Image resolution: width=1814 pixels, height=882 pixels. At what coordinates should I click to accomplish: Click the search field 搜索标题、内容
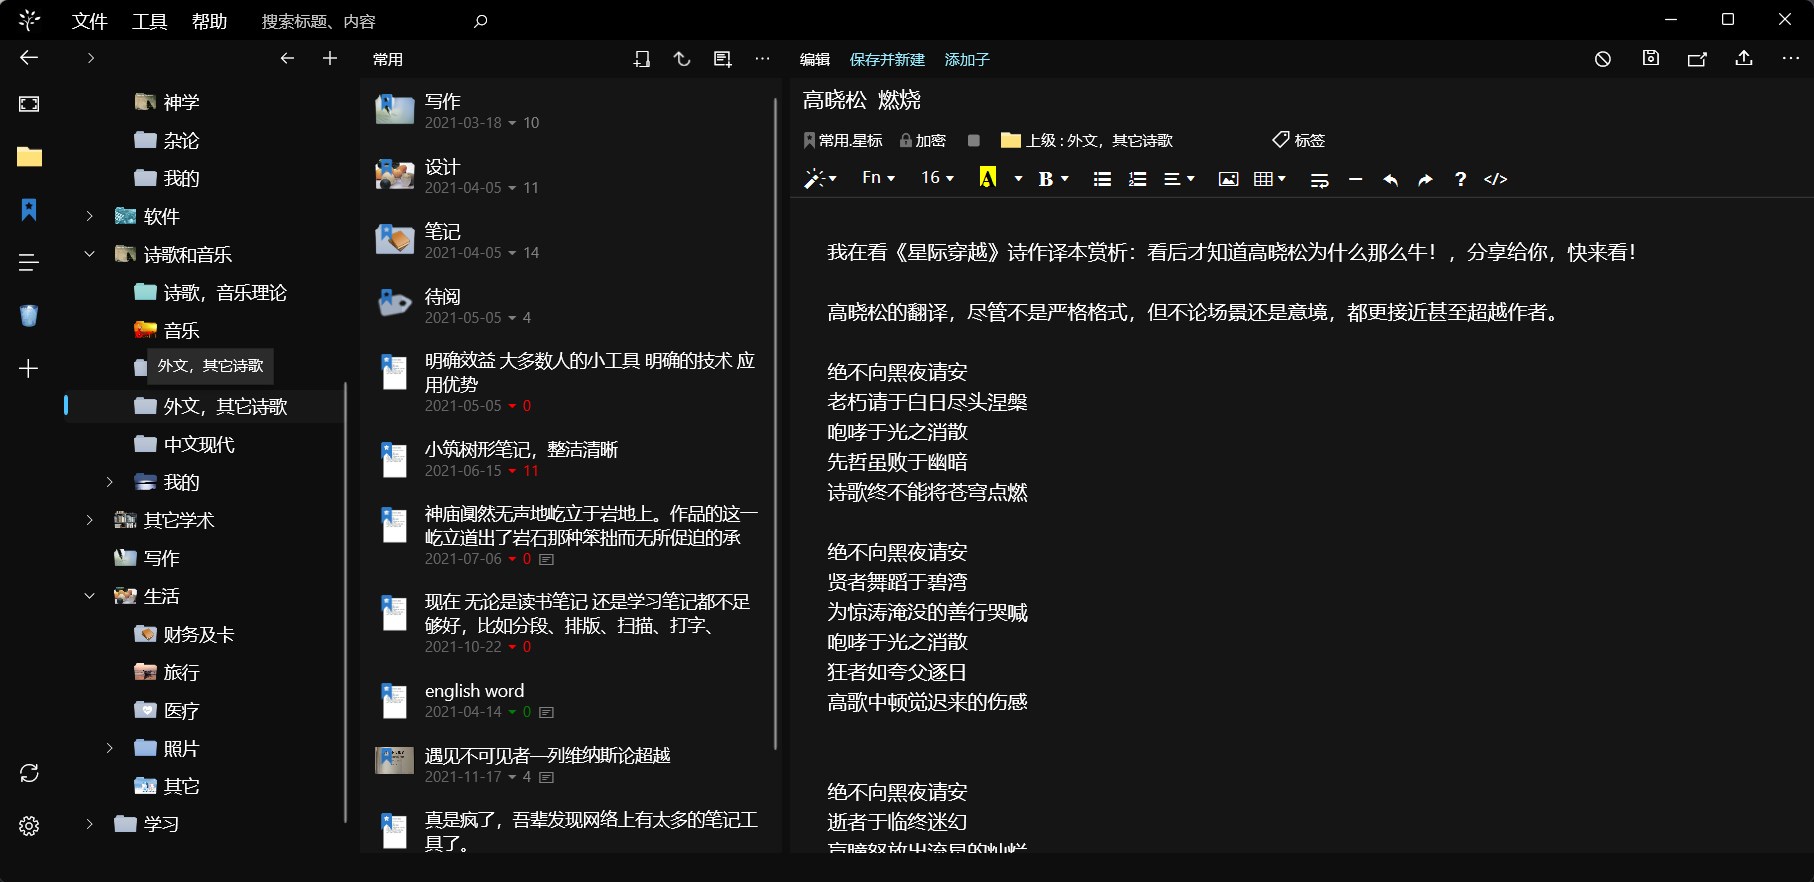click(x=360, y=21)
